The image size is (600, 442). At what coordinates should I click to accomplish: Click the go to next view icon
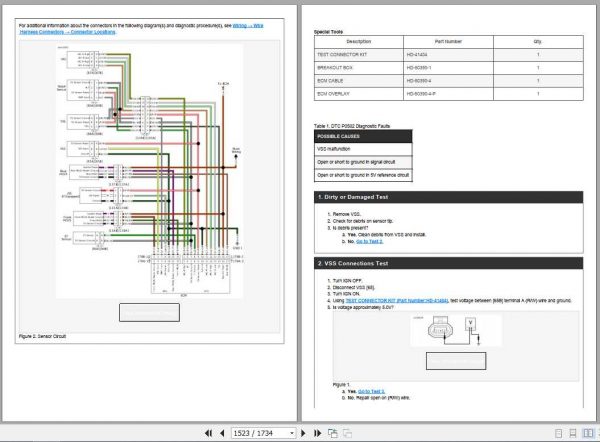(x=348, y=433)
